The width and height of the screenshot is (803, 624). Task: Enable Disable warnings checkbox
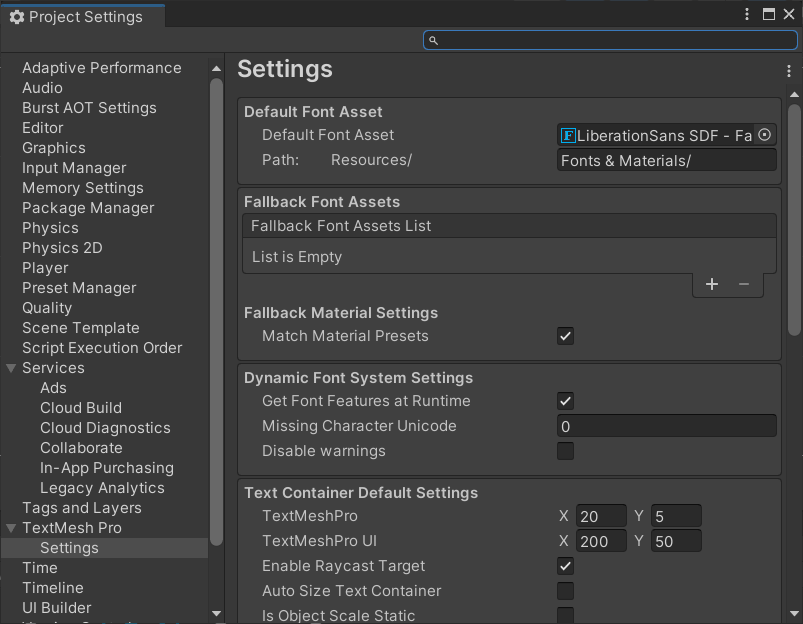pyautogui.click(x=565, y=451)
